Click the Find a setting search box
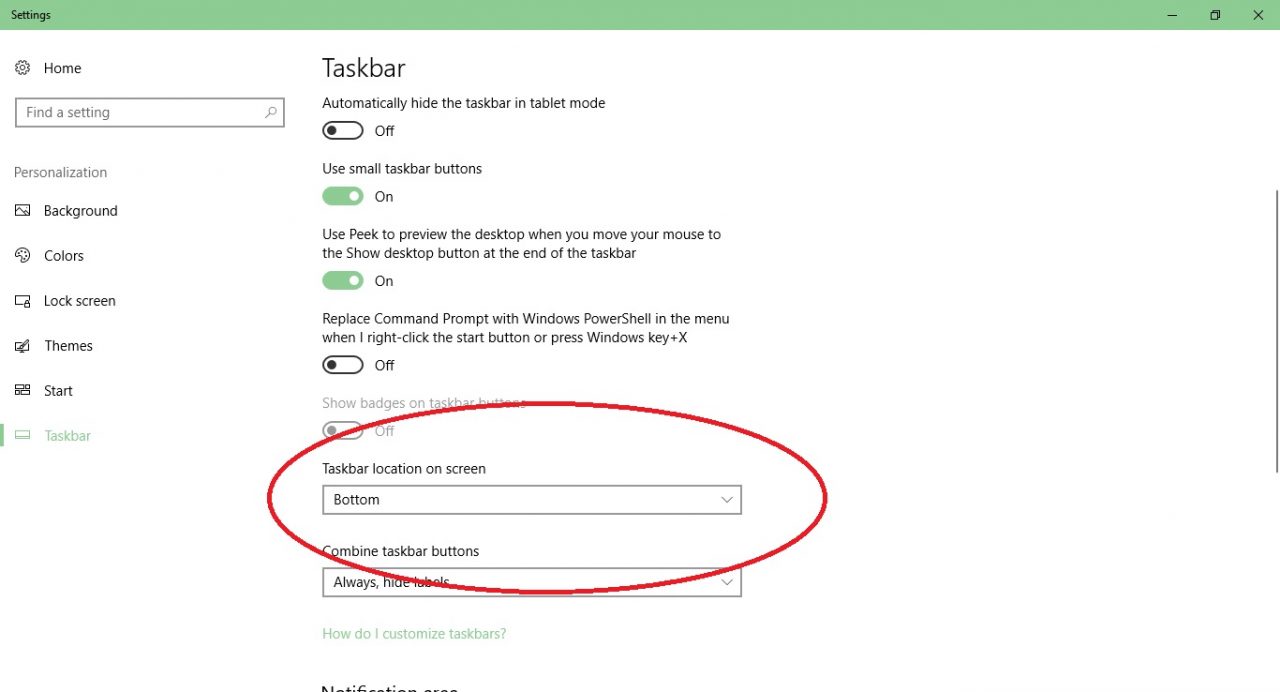Image resolution: width=1280 pixels, height=692 pixels. [x=140, y=112]
